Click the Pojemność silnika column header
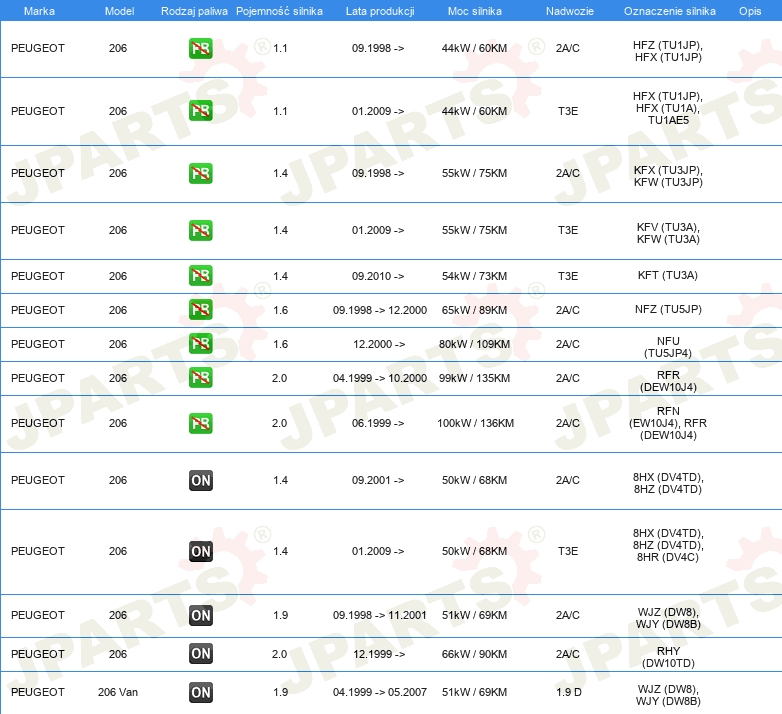Image resolution: width=782 pixels, height=714 pixels. tap(279, 11)
